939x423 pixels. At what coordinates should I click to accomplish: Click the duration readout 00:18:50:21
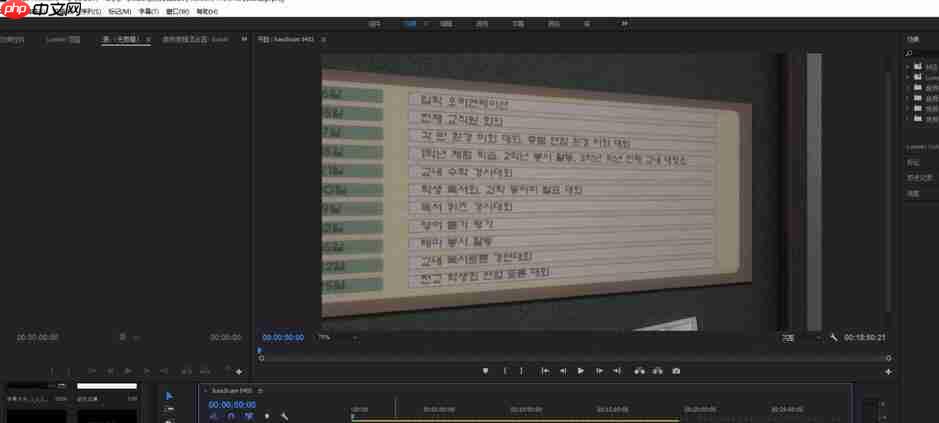[865, 338]
